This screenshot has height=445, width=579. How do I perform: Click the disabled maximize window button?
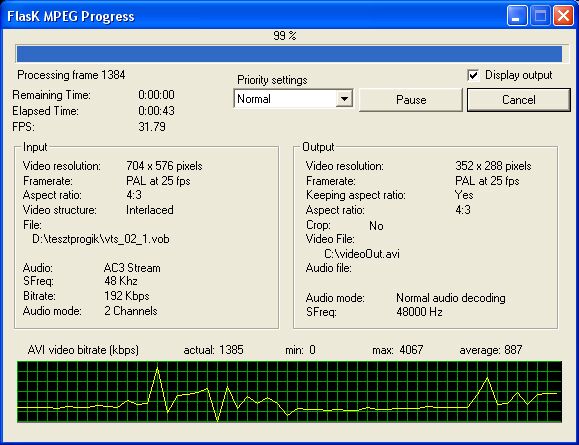540,16
